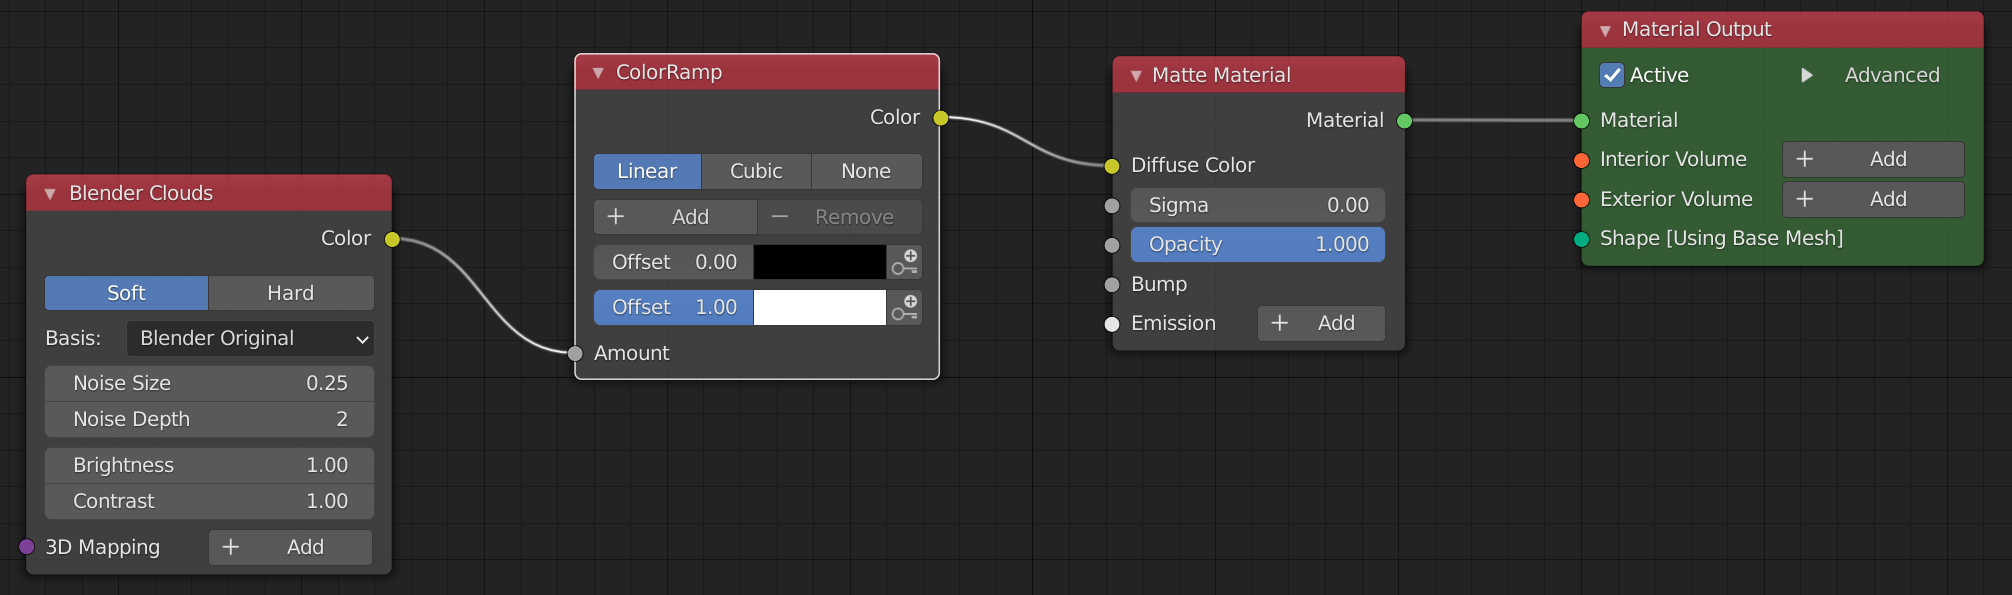
Task: Click the keyframe icon beside the white color stop
Action: tap(905, 308)
